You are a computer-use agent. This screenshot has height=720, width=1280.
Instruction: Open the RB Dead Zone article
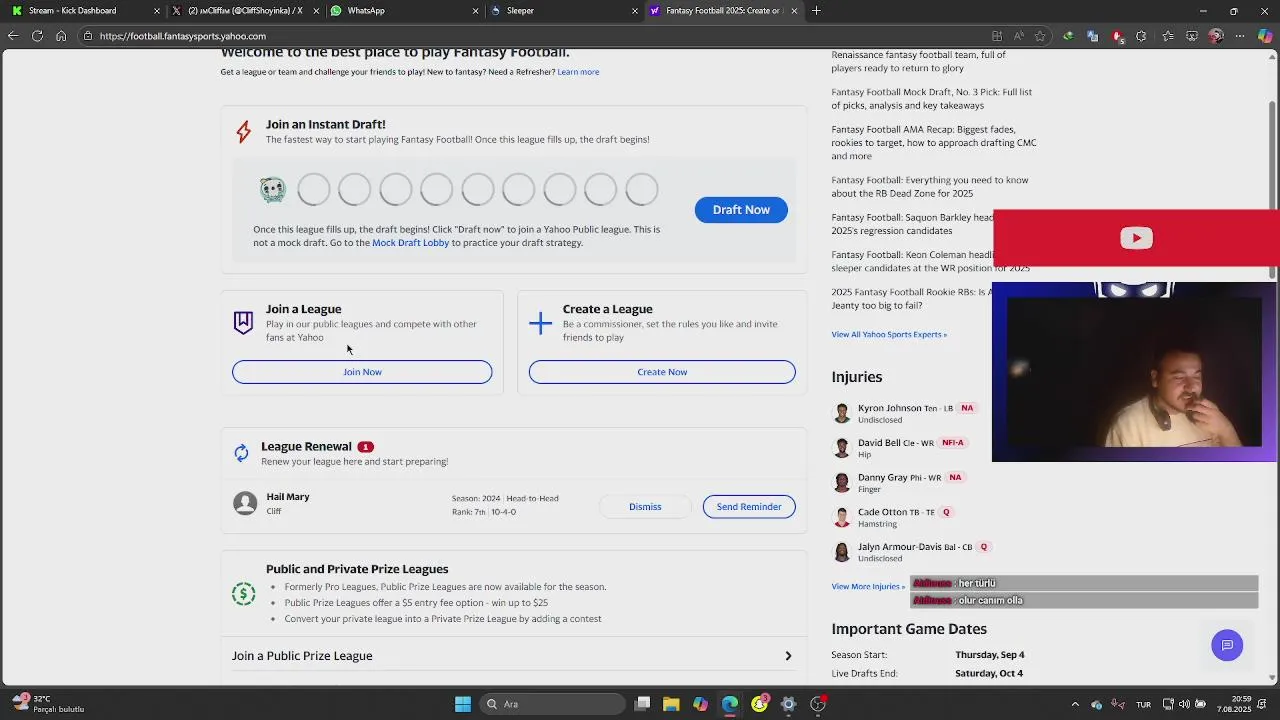click(x=930, y=187)
